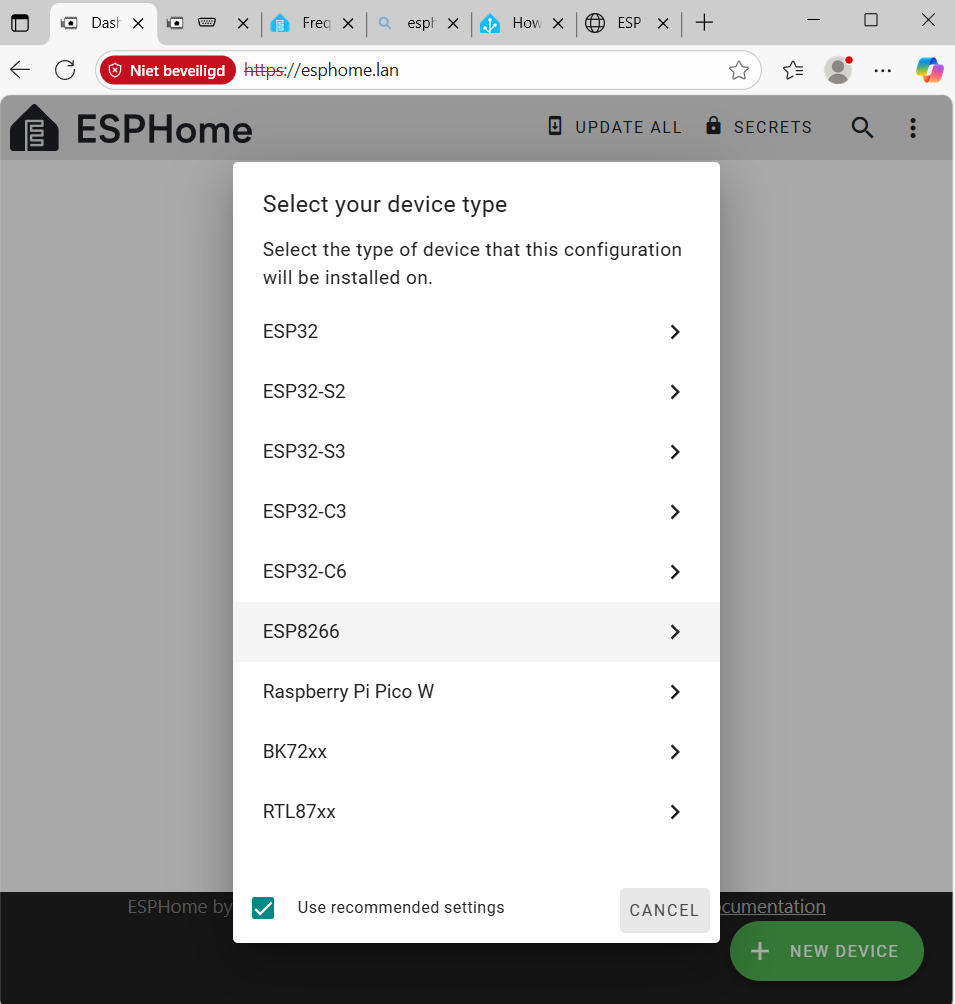Click the browser back arrow
The width and height of the screenshot is (955, 1004).
(x=20, y=70)
